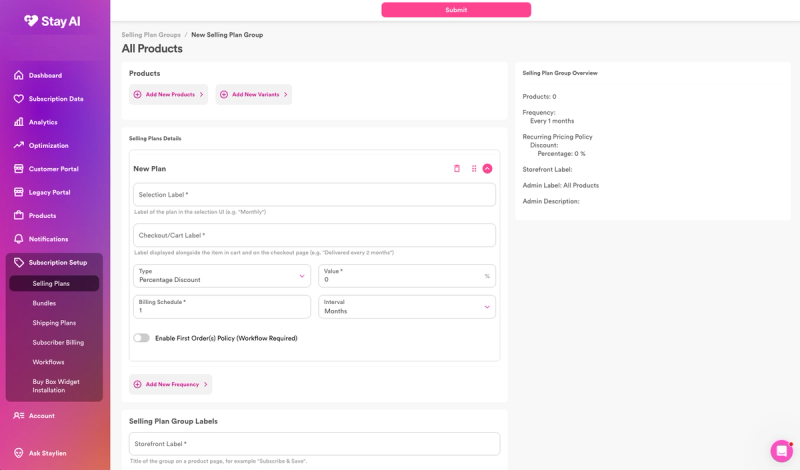This screenshot has height=470, width=800.
Task: Go to Subscription Data page
Action: coord(54,98)
